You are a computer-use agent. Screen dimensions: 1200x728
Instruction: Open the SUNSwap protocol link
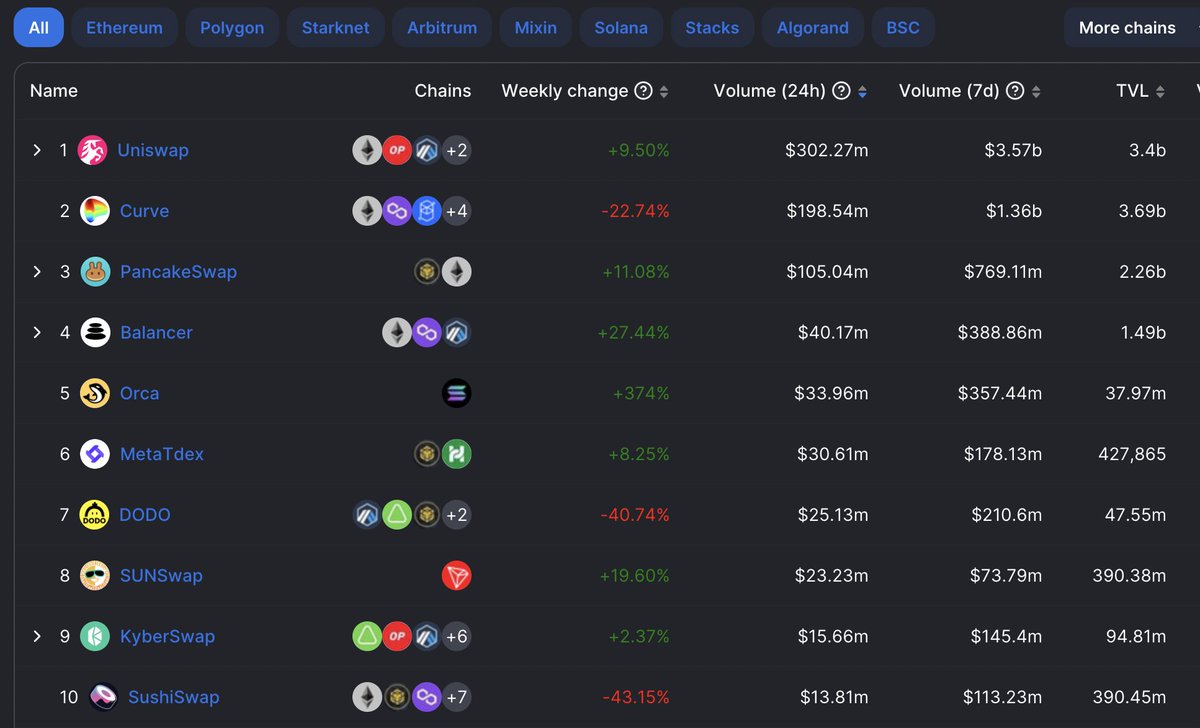161,576
